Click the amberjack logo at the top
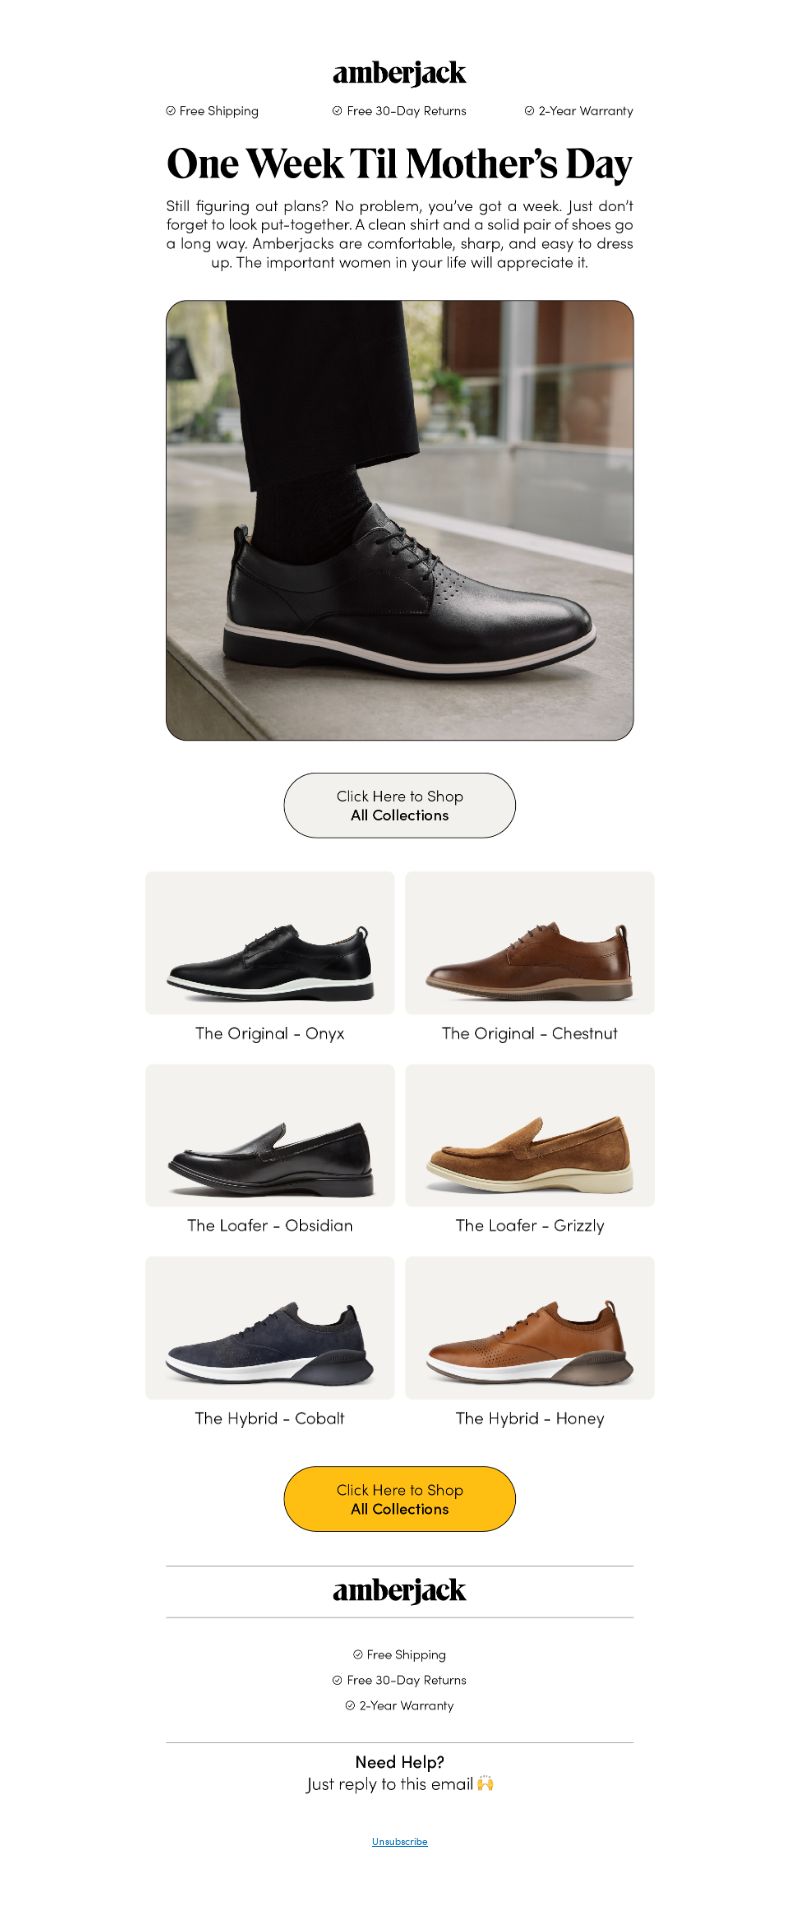This screenshot has height=1915, width=800. click(x=399, y=73)
